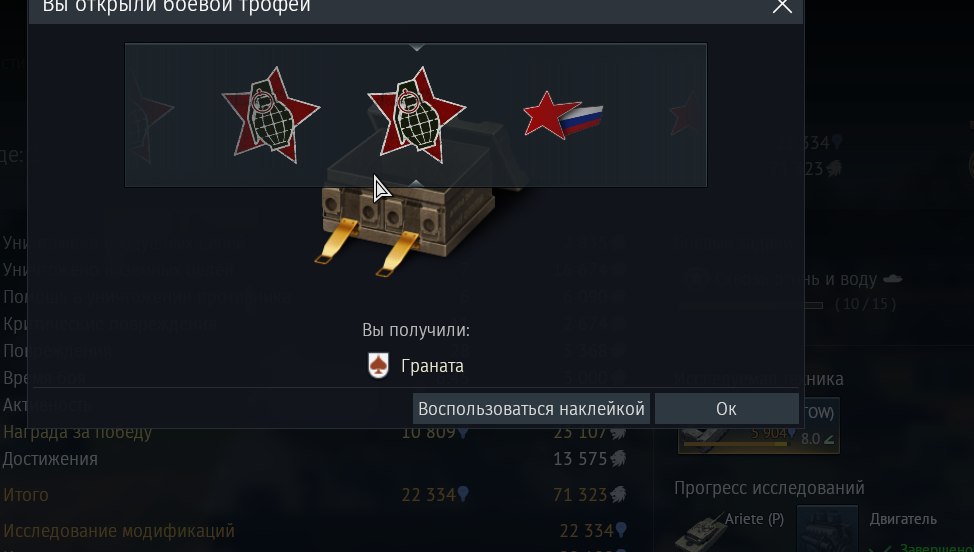Click the research progress bar showing 5 904
The width and height of the screenshot is (974, 552).
tap(735, 443)
